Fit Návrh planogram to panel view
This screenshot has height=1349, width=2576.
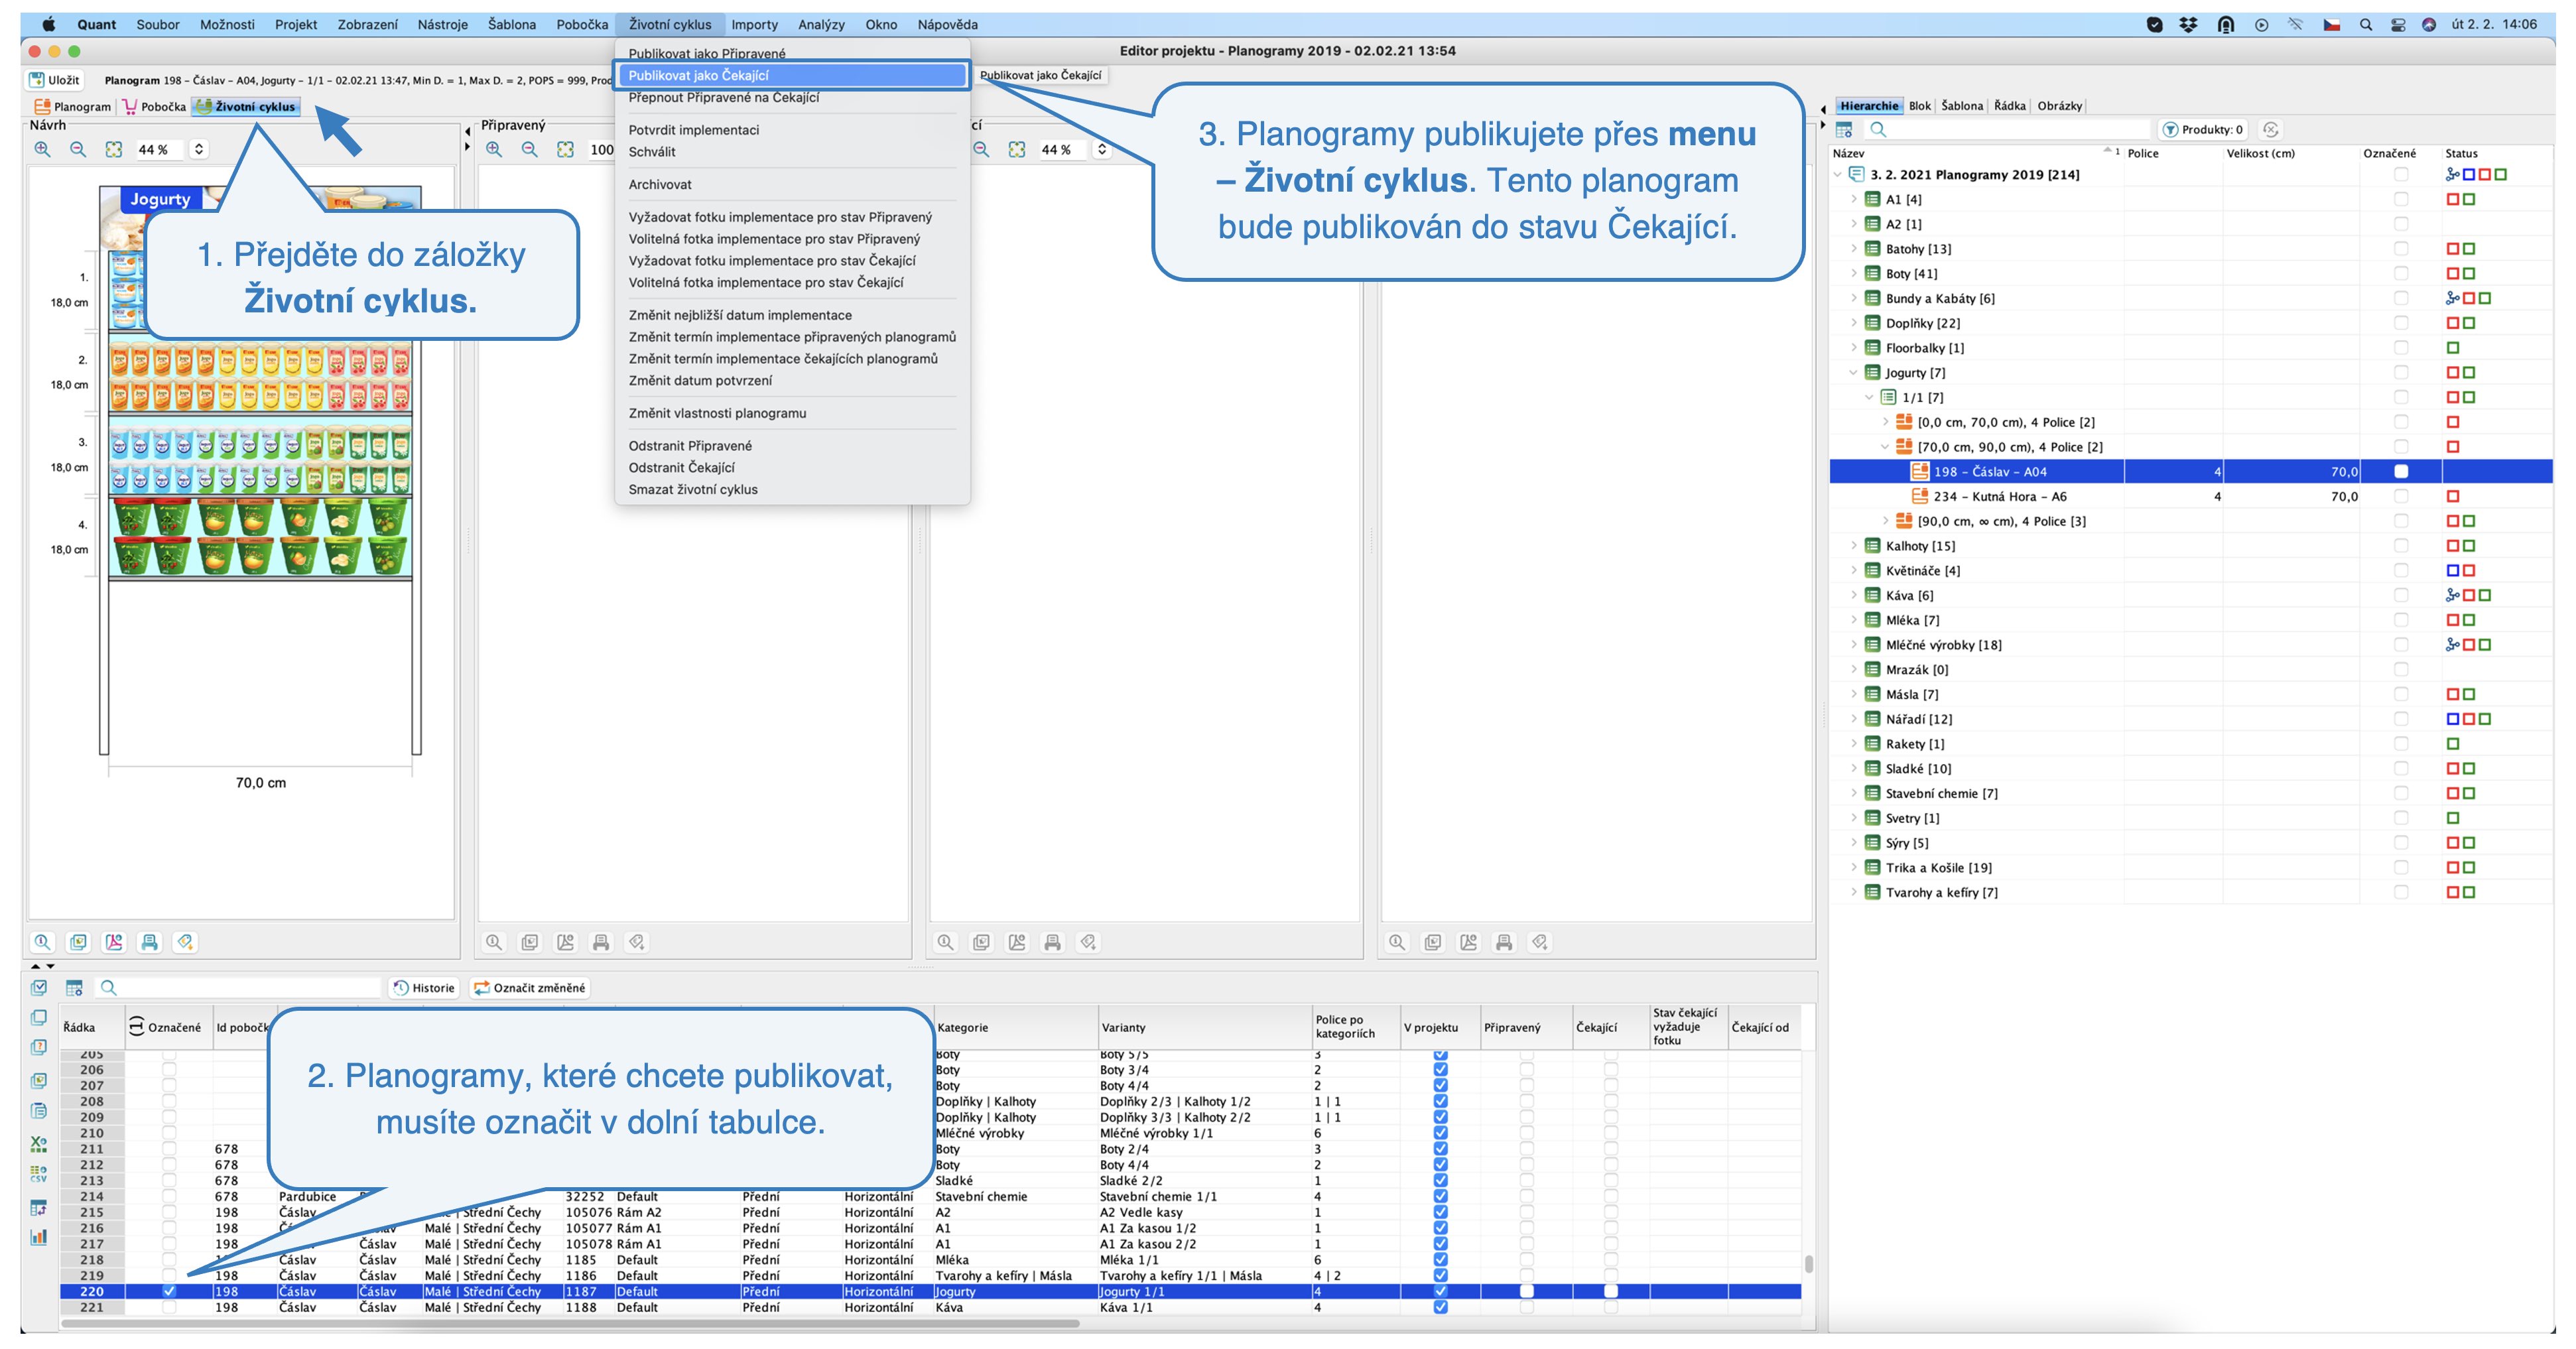click(x=114, y=149)
